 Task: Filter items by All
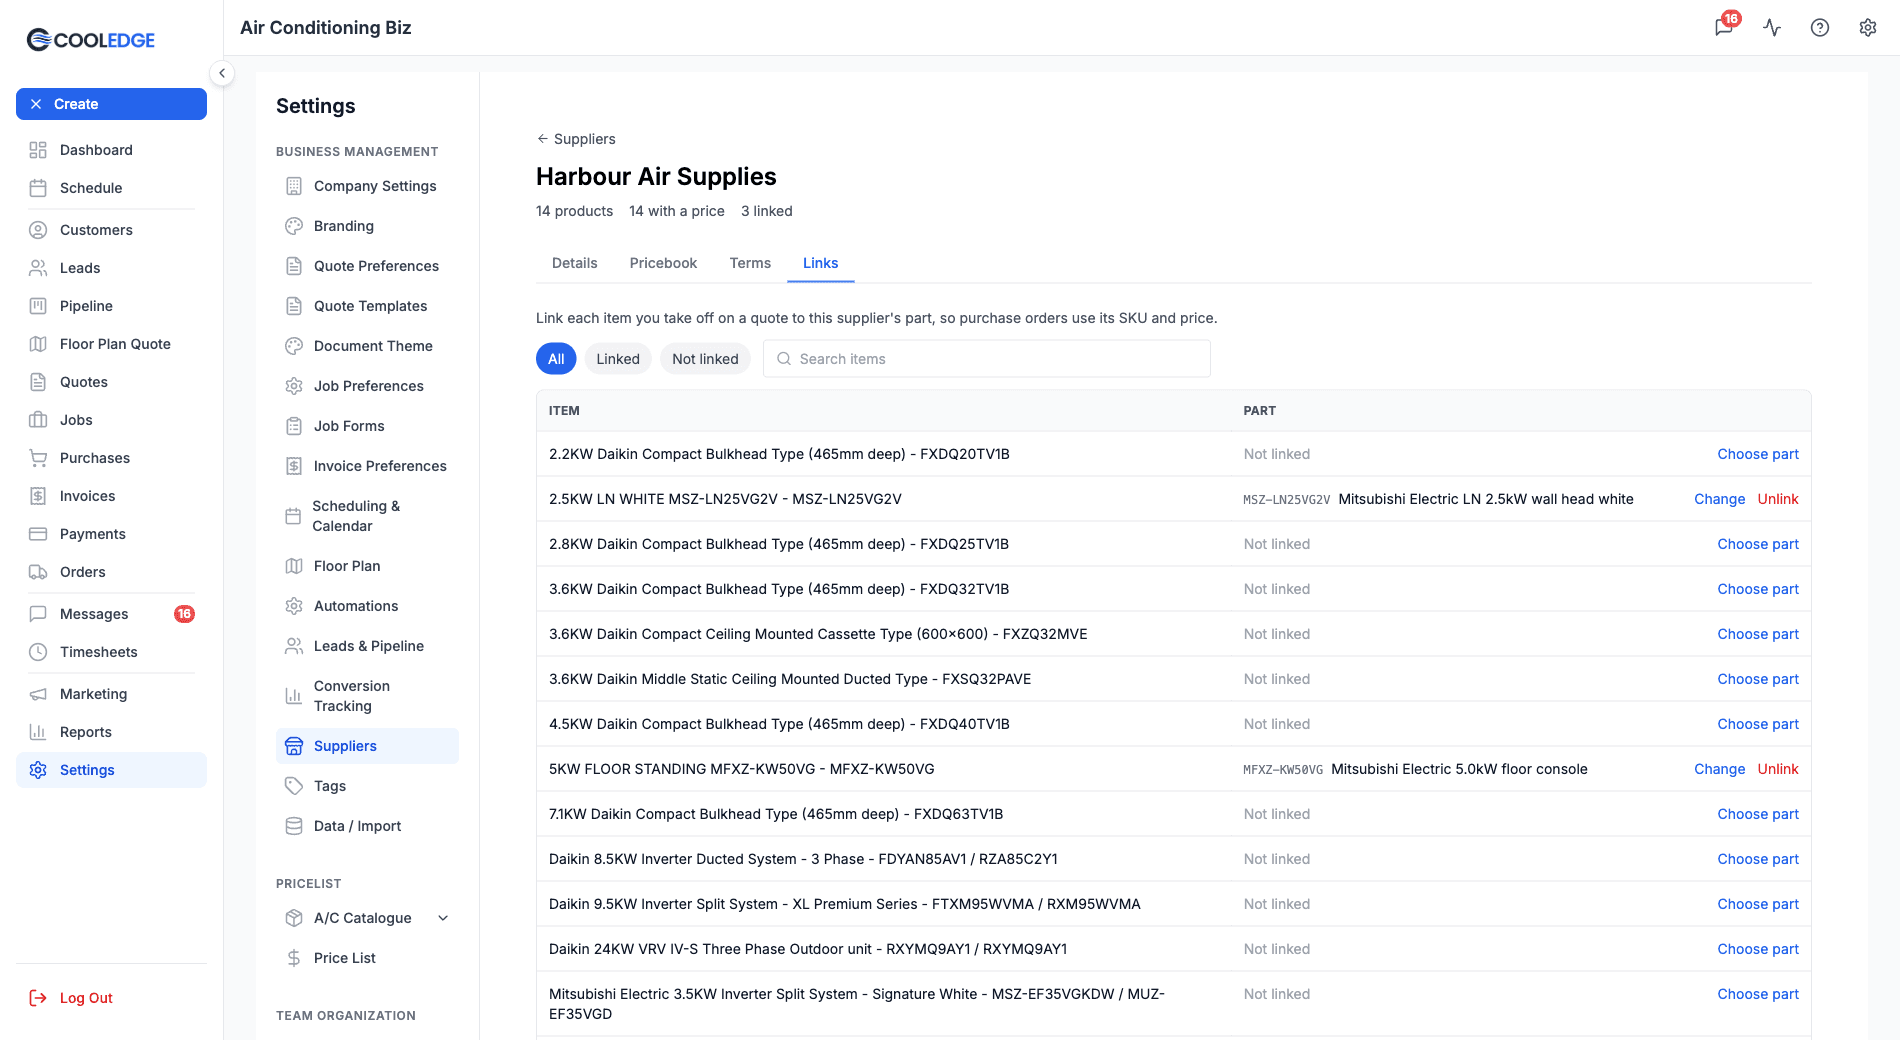pos(556,359)
